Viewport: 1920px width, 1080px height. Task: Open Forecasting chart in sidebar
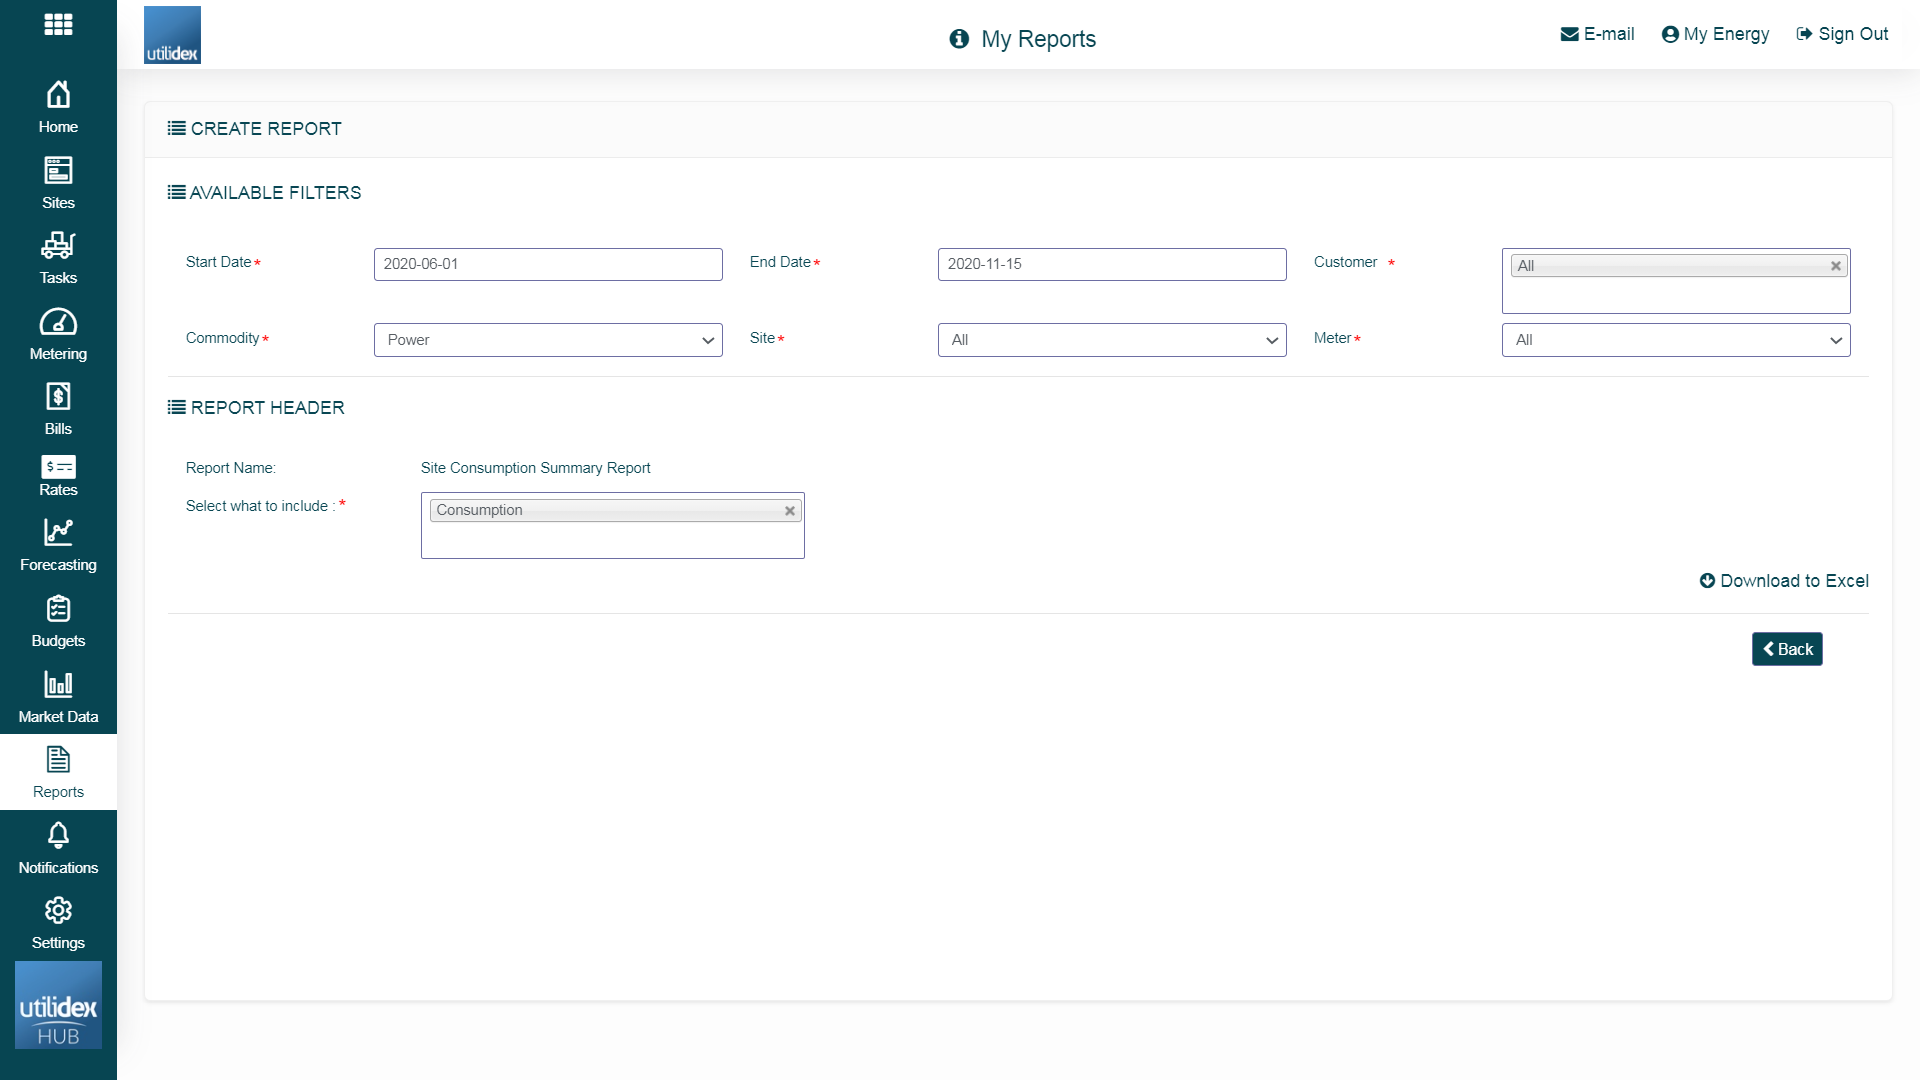58,545
